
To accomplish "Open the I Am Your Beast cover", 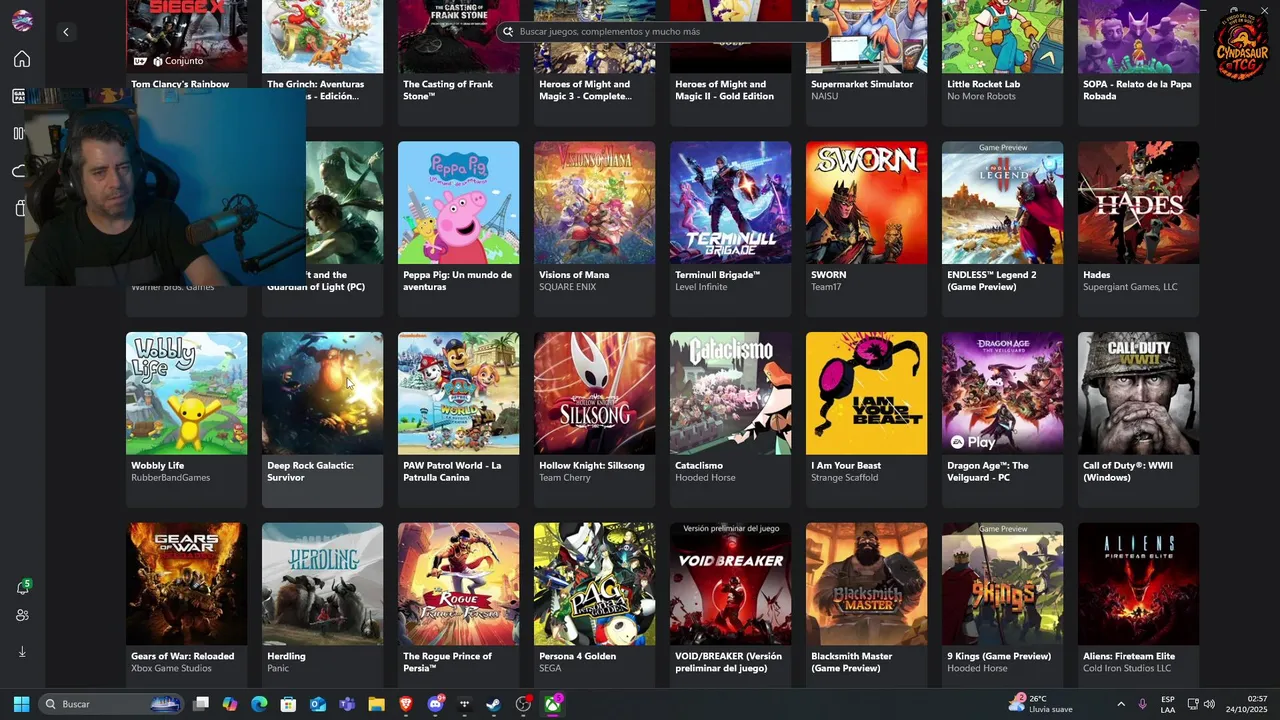I will 866,393.
